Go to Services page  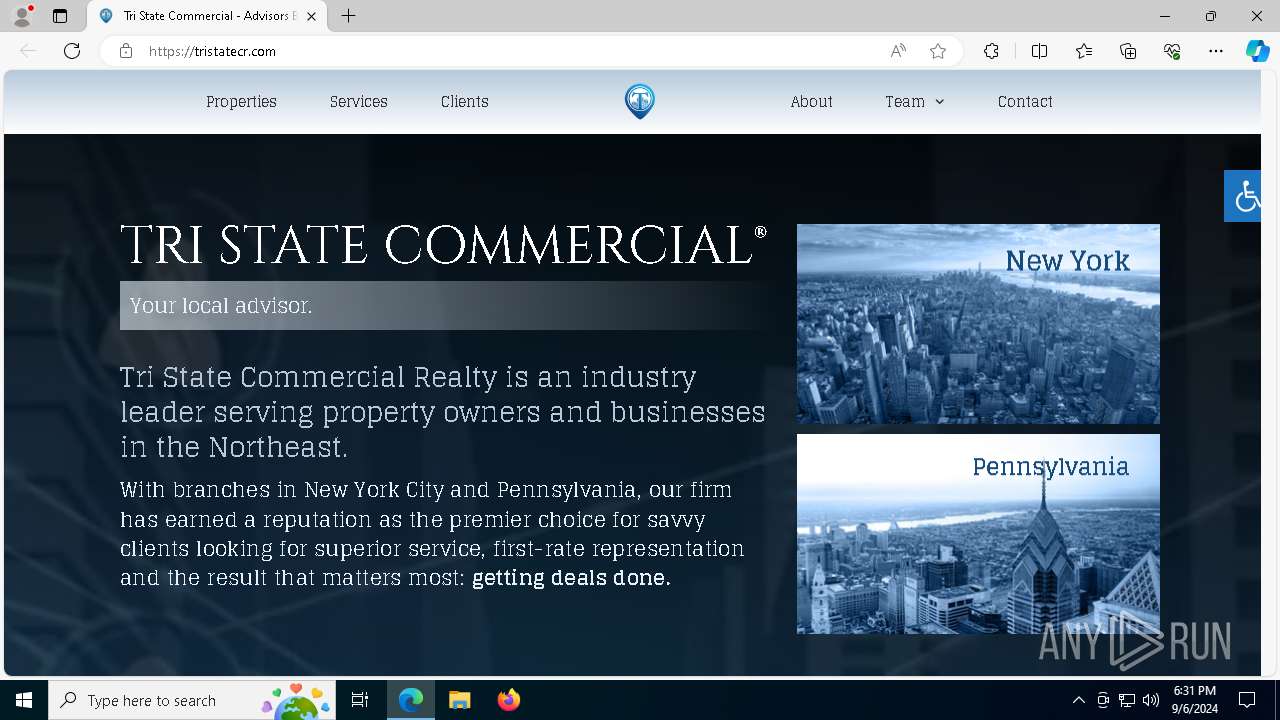(359, 101)
